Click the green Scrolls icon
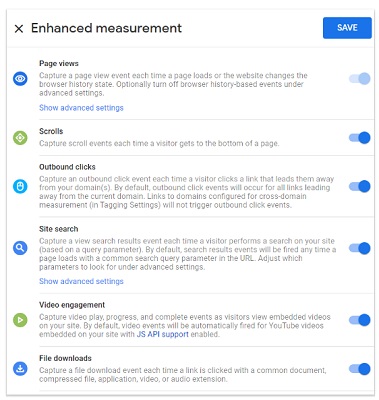This screenshot has height=400, width=379. click(x=20, y=138)
